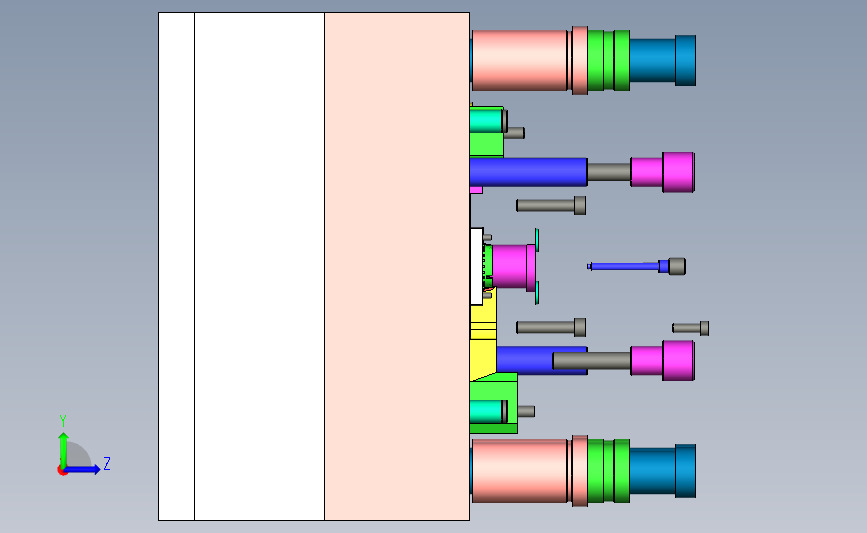Viewport: 867px width, 533px height.
Task: Select the upper long blue rod
Action: pyautogui.click(x=529, y=172)
